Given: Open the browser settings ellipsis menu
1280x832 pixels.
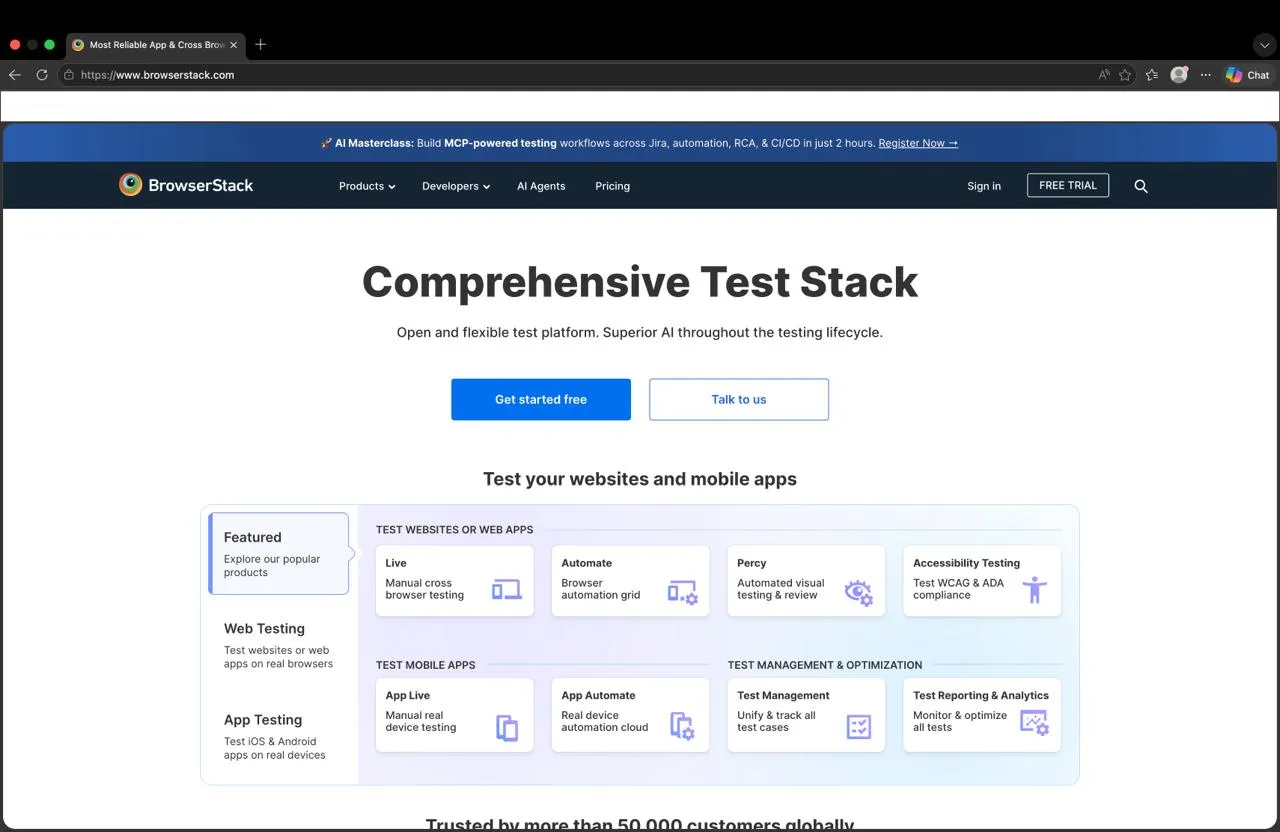Looking at the screenshot, I should coord(1206,75).
